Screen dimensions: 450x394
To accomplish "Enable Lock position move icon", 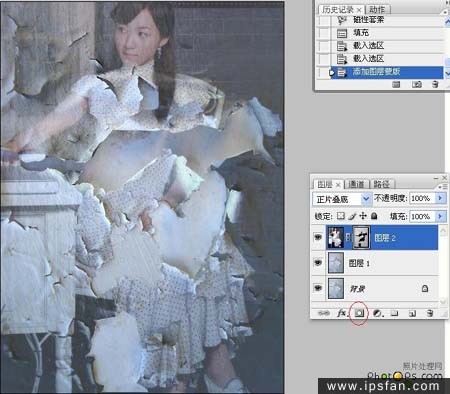I will [363, 216].
